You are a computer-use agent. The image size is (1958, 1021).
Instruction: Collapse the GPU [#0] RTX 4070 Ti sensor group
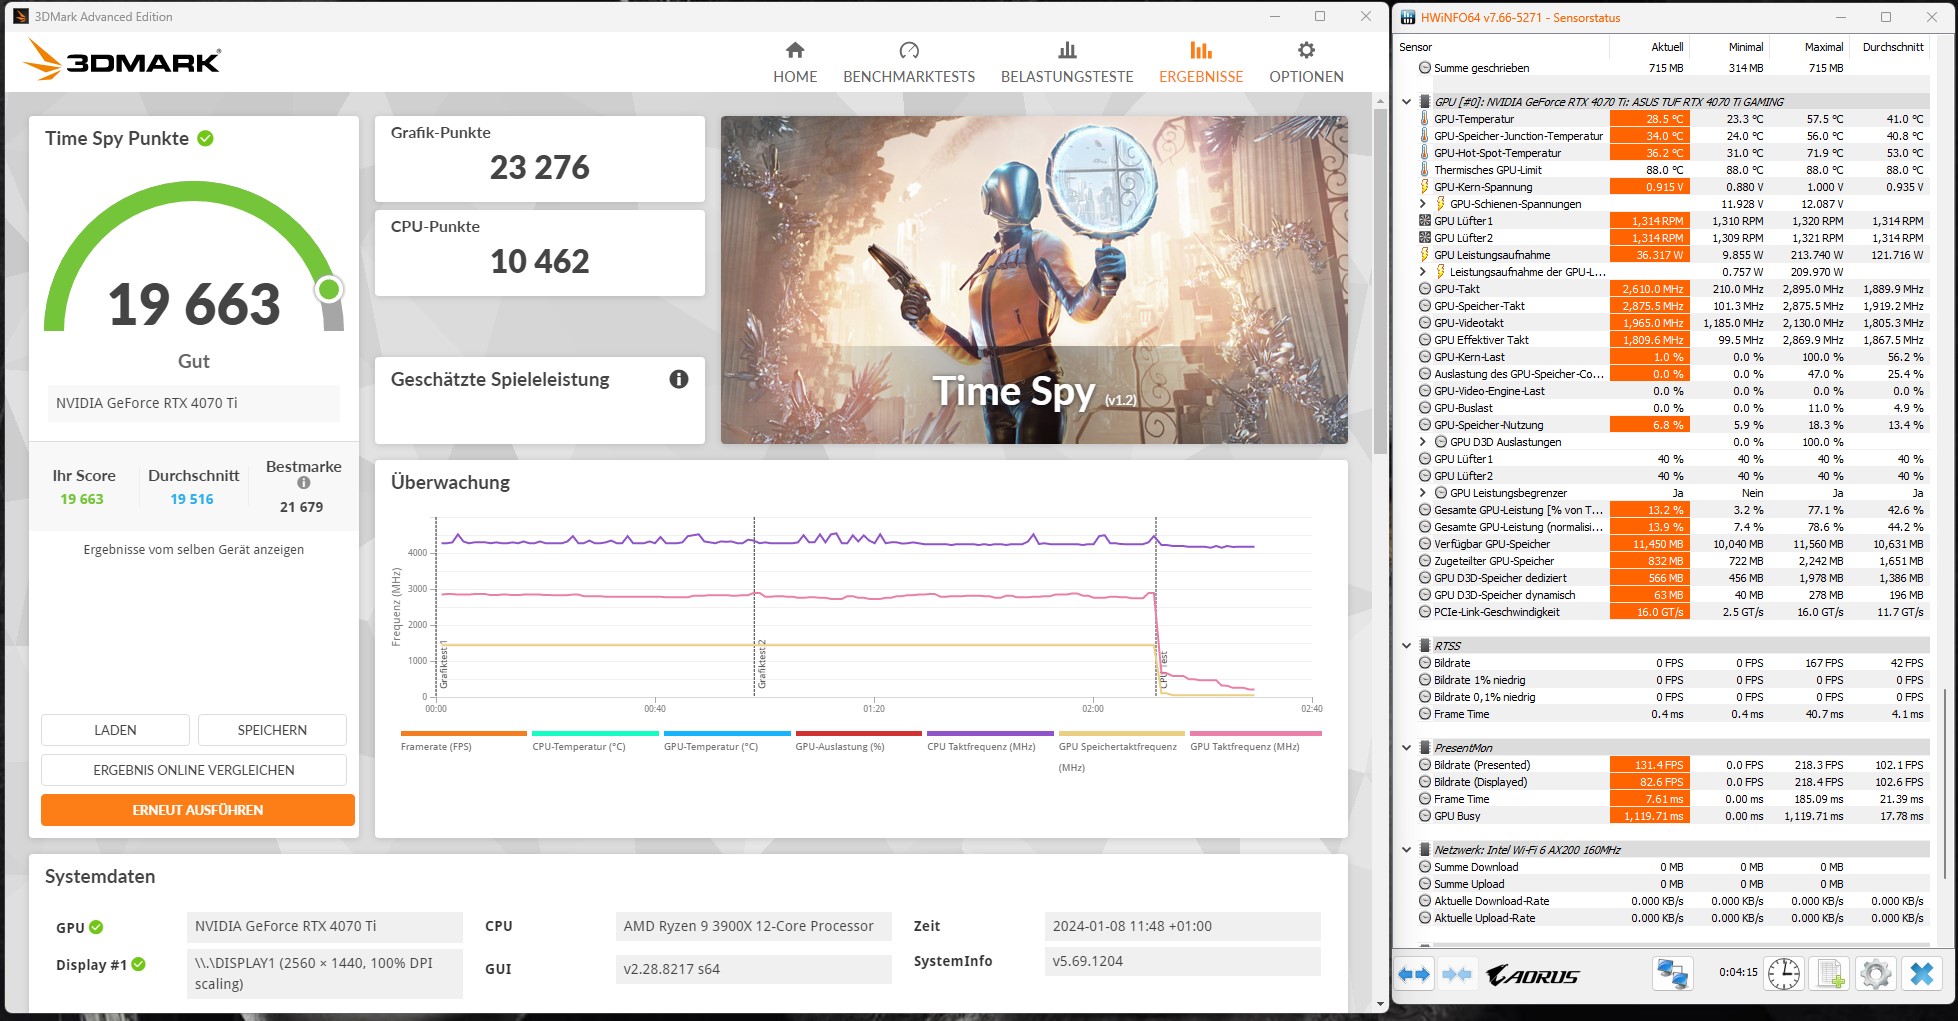[1406, 102]
